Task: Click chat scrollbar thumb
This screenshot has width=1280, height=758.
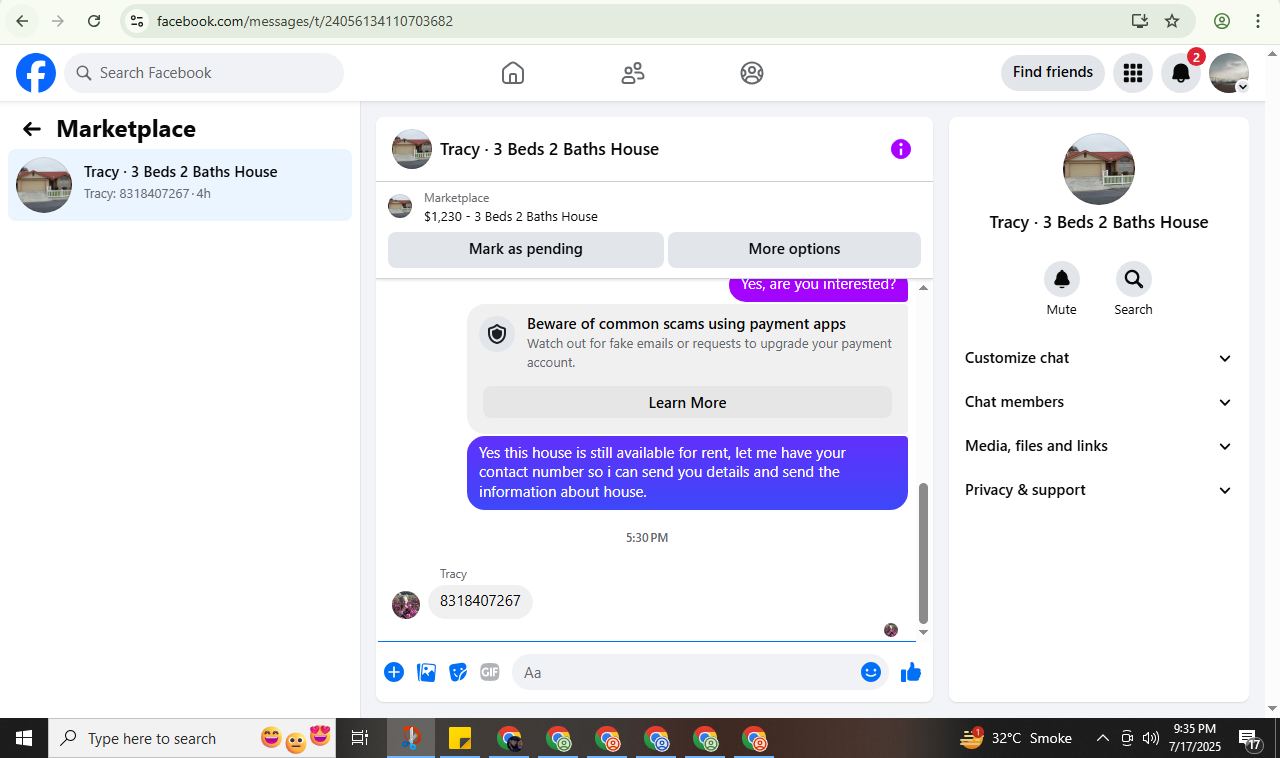Action: 923,553
